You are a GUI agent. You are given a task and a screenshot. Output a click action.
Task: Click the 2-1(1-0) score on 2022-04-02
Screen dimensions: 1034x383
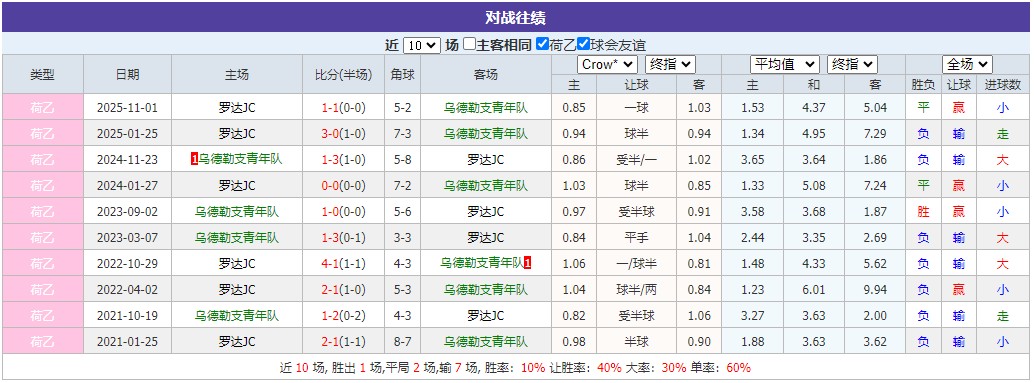(x=343, y=289)
